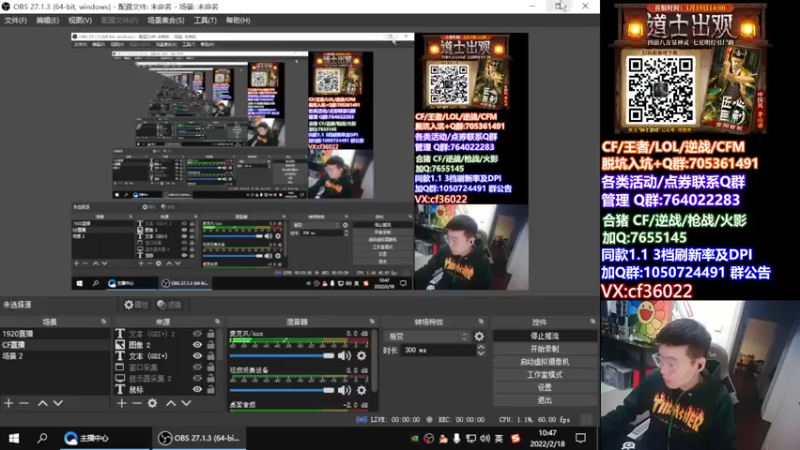Select the 1920直播 scene
This screenshot has height=450, width=800.
point(55,334)
